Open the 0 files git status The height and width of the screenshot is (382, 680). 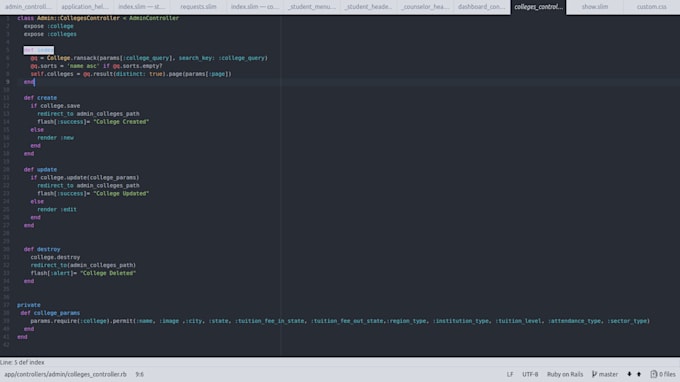click(x=663, y=374)
